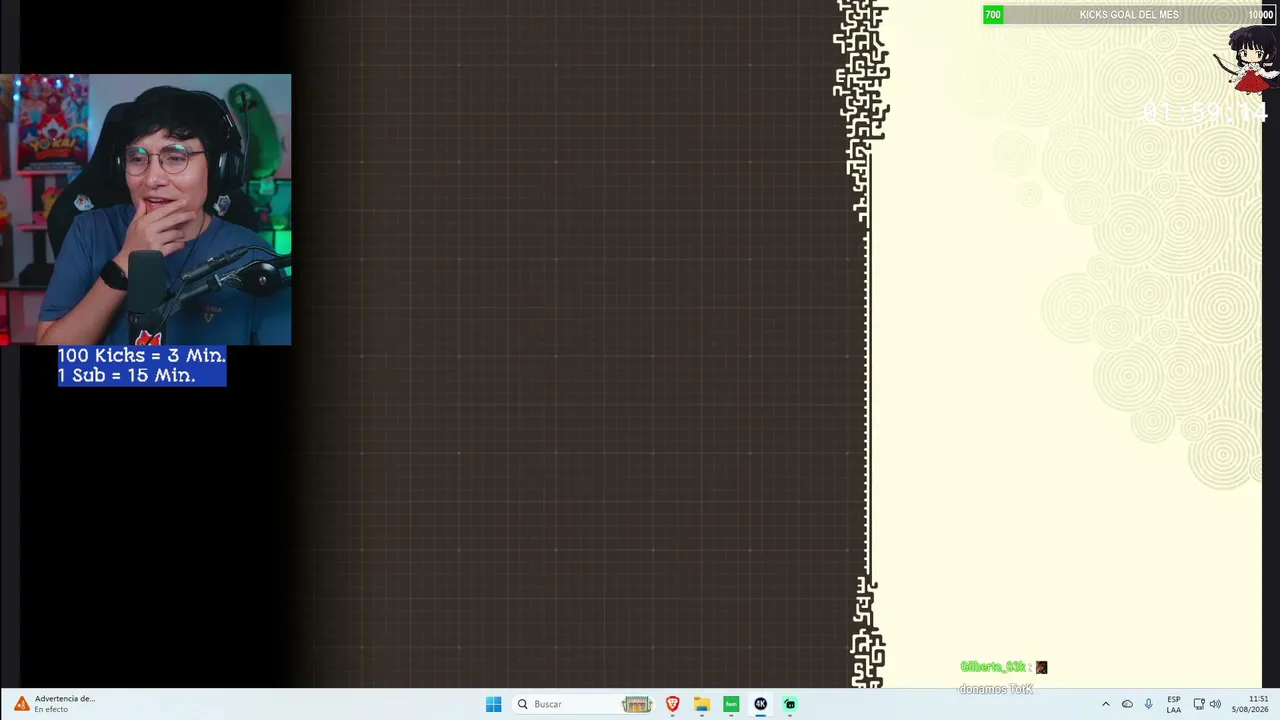Click the microphone tray icon
This screenshot has width=1280, height=720.
click(x=1148, y=704)
